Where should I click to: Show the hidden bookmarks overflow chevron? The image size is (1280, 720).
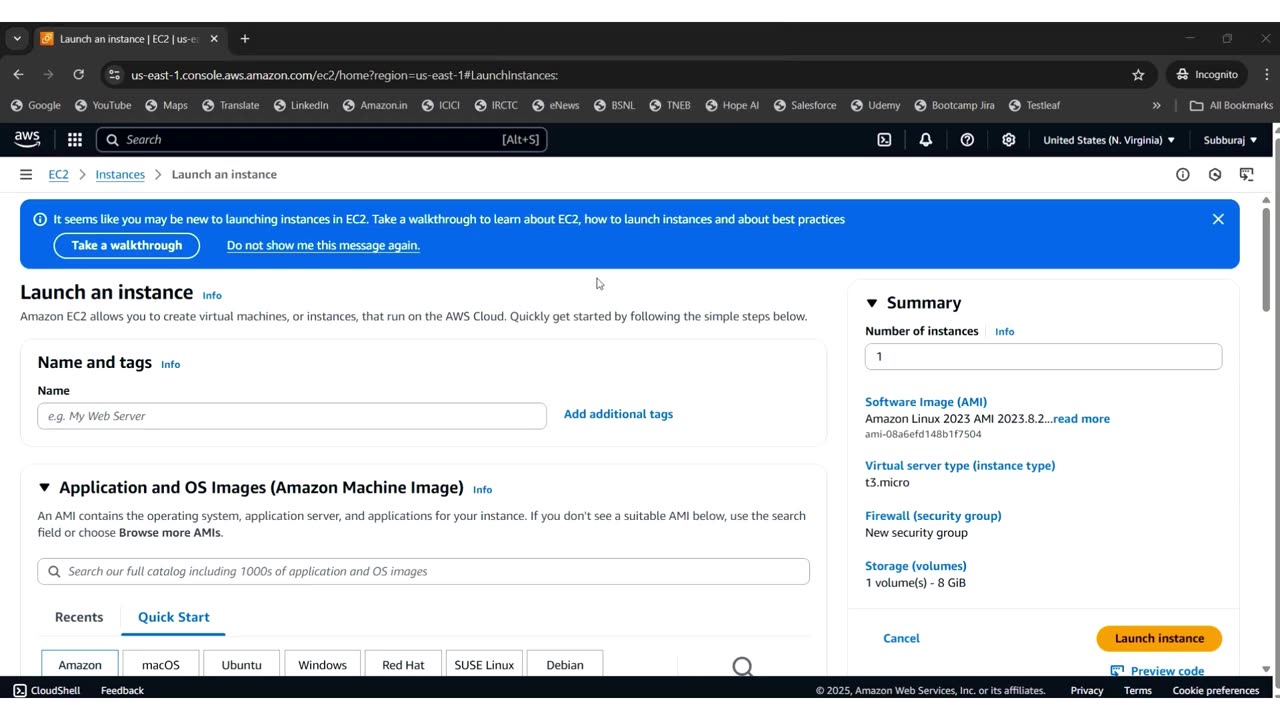pyautogui.click(x=1157, y=105)
